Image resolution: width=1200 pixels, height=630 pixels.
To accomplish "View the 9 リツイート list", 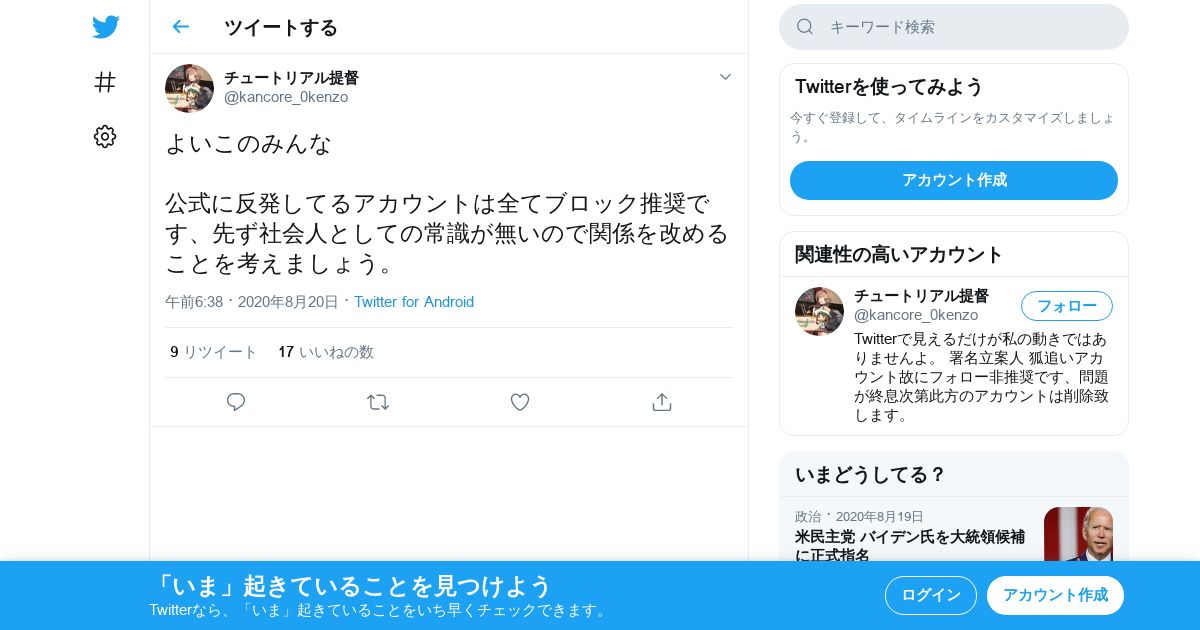I will pyautogui.click(x=213, y=352).
